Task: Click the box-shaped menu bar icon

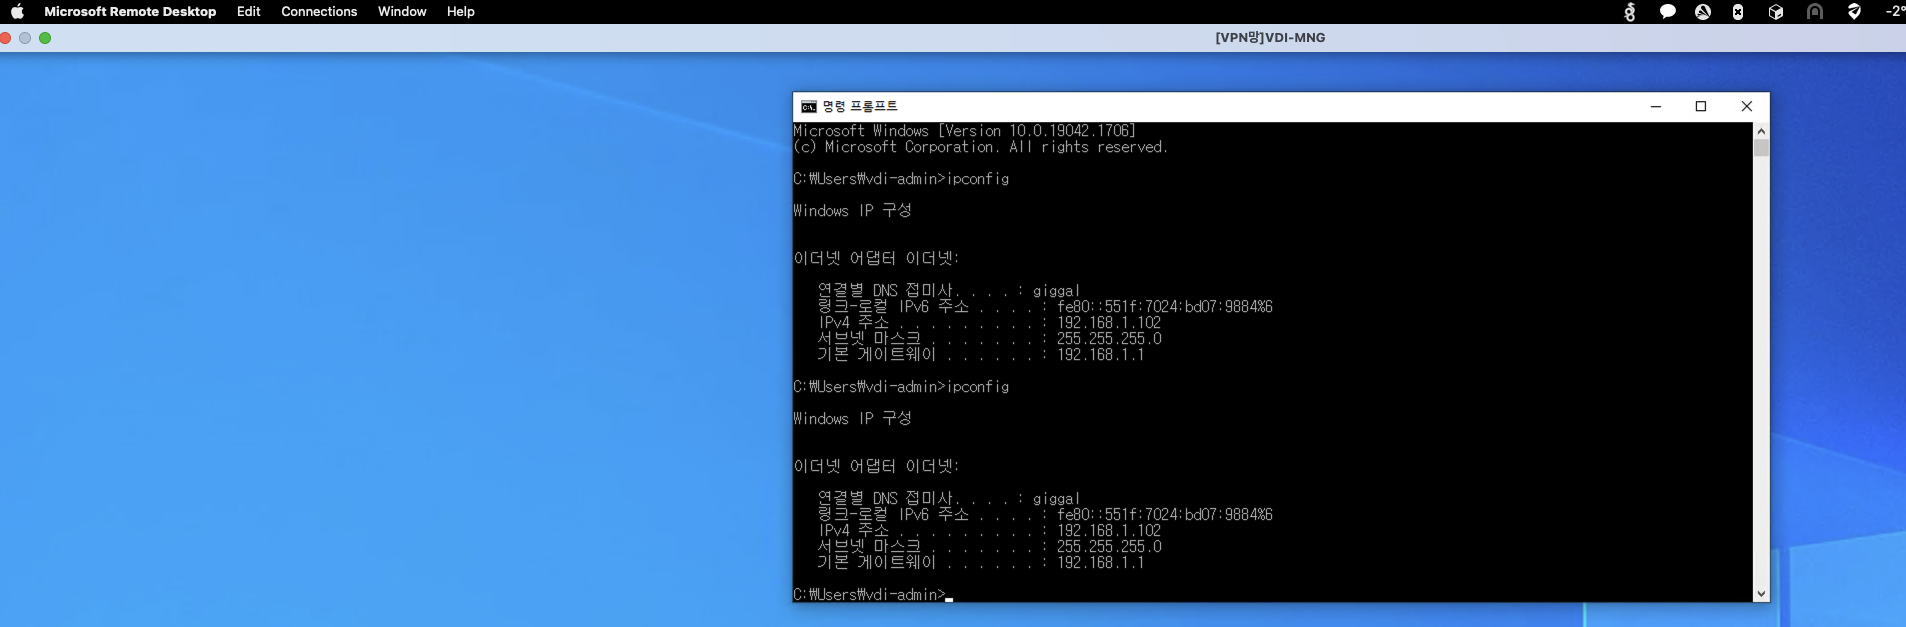Action: click(x=1776, y=12)
